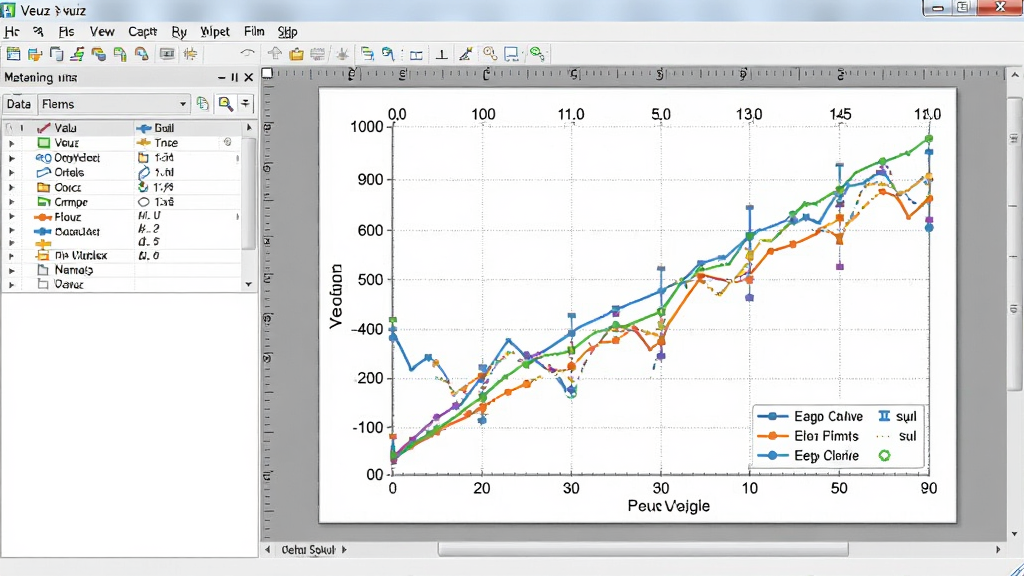Select the Oorcz folder tree item
Viewport: 1024px width, 576px height.
[59, 187]
